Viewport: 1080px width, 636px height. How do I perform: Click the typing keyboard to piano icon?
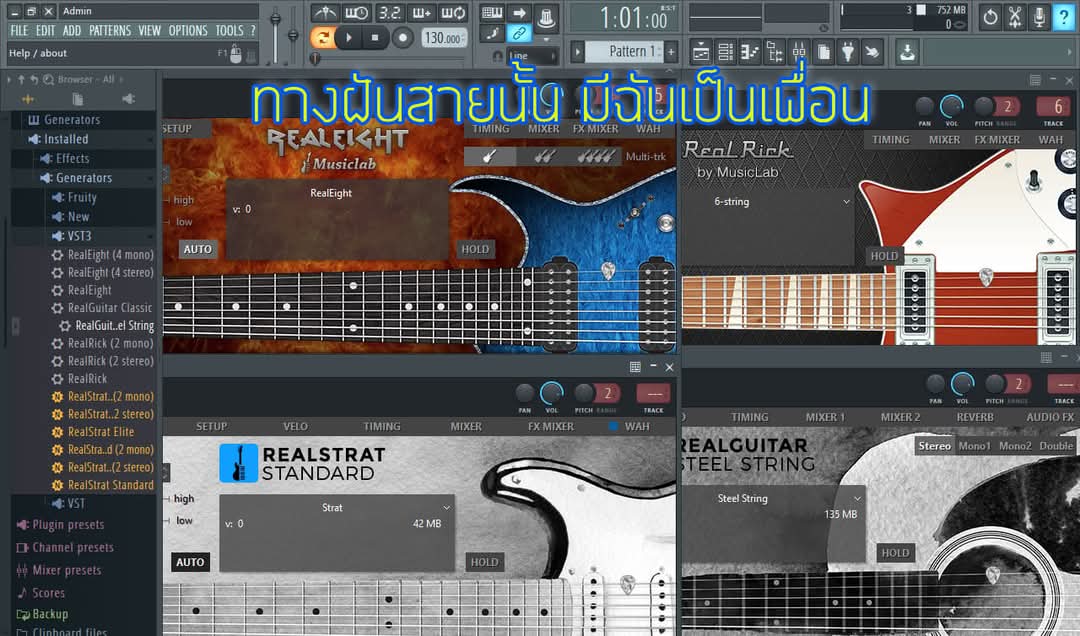point(492,12)
